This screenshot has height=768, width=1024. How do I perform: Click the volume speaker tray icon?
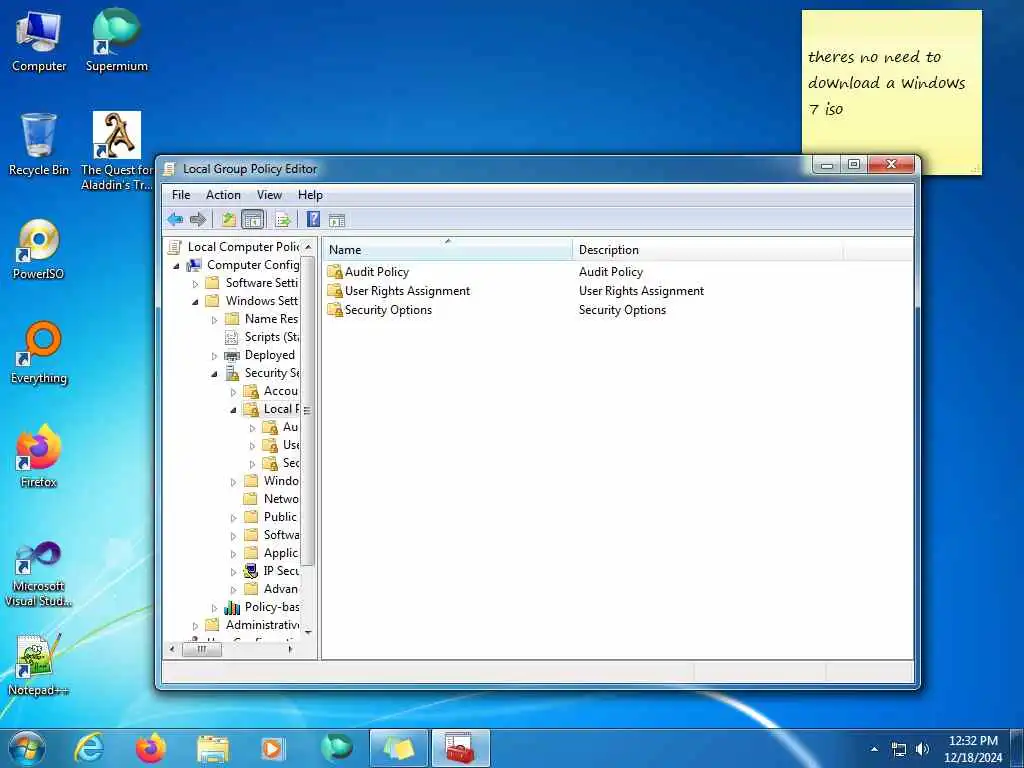921,749
